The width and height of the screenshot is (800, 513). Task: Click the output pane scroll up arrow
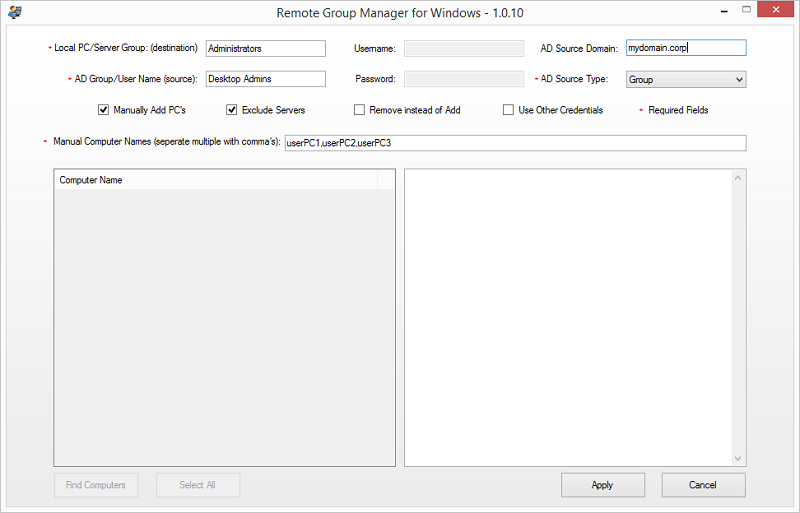pos(738,178)
